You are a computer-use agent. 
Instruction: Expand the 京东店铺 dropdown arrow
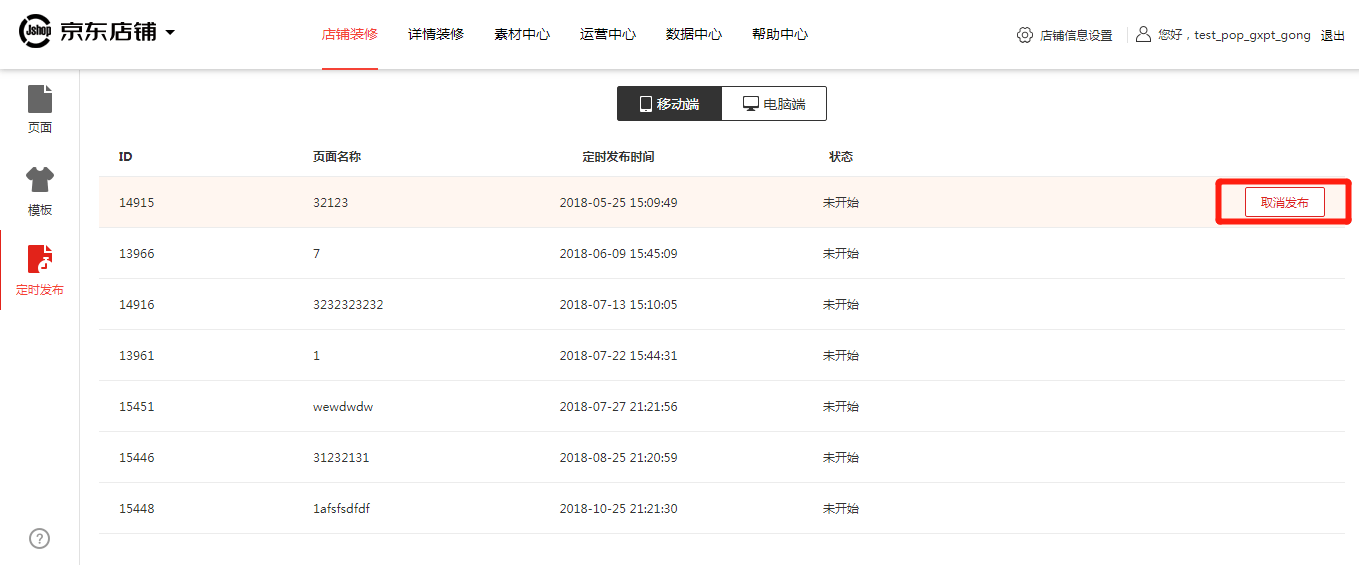pos(170,33)
